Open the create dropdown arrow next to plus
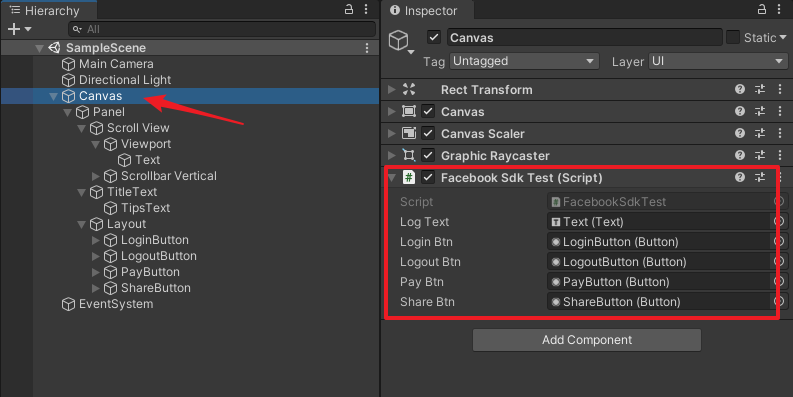 (x=28, y=29)
